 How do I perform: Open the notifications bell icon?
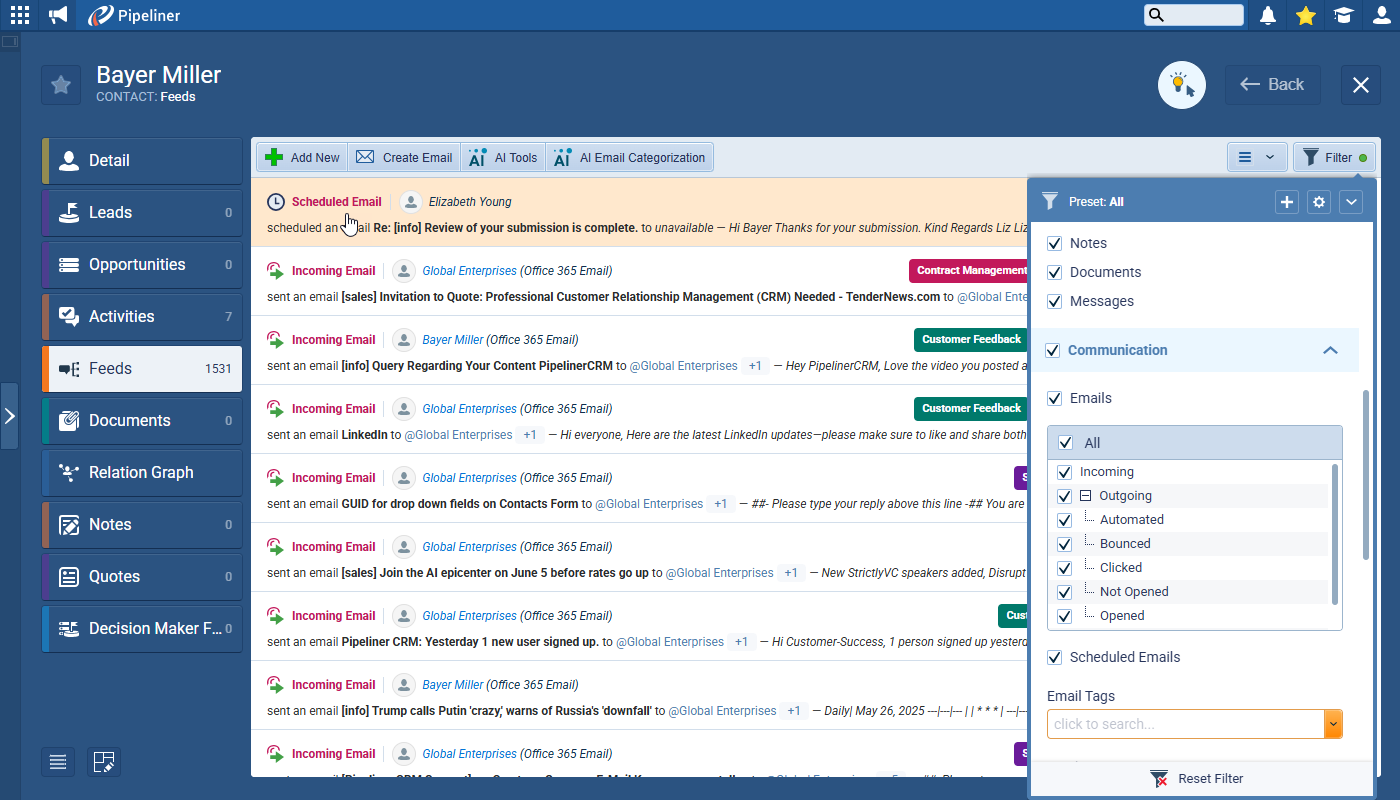click(1268, 15)
